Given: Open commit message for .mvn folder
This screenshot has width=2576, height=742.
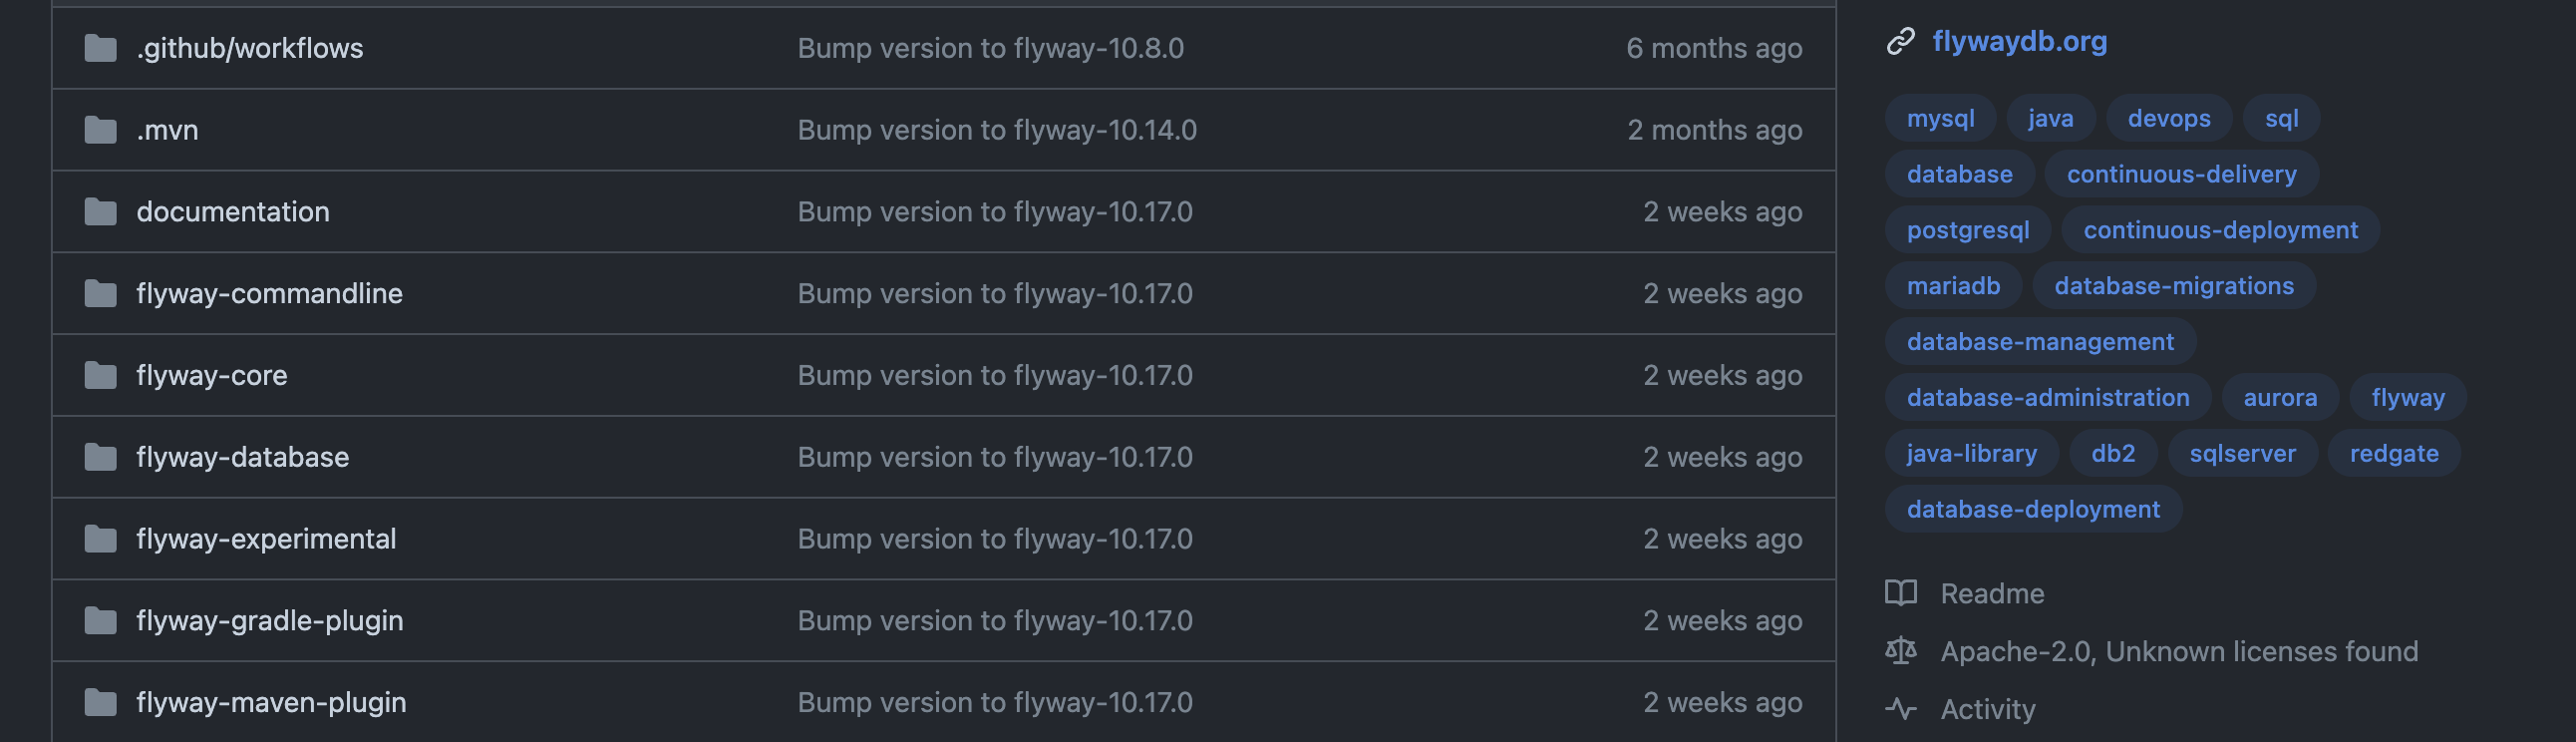Looking at the screenshot, I should coord(997,130).
